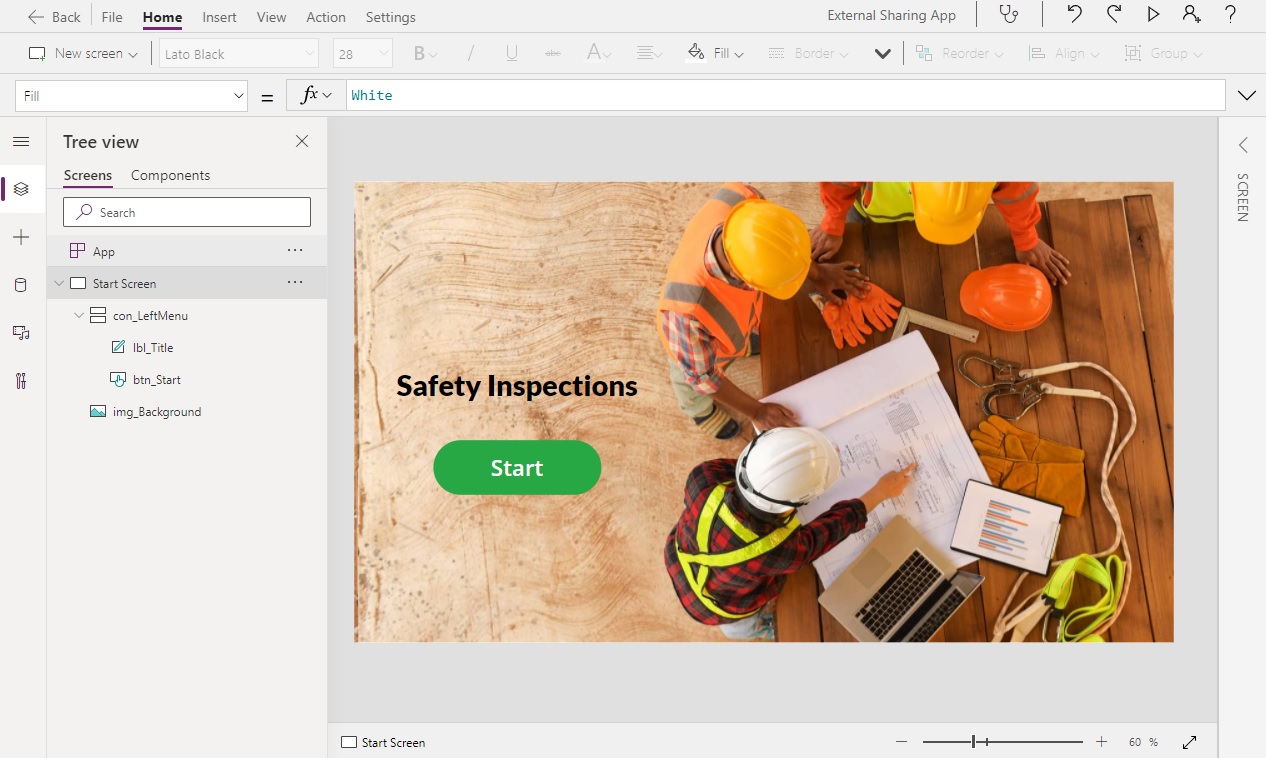Collapse the Start Screen tree node
Viewport: 1266px width, 758px height.
click(x=59, y=284)
